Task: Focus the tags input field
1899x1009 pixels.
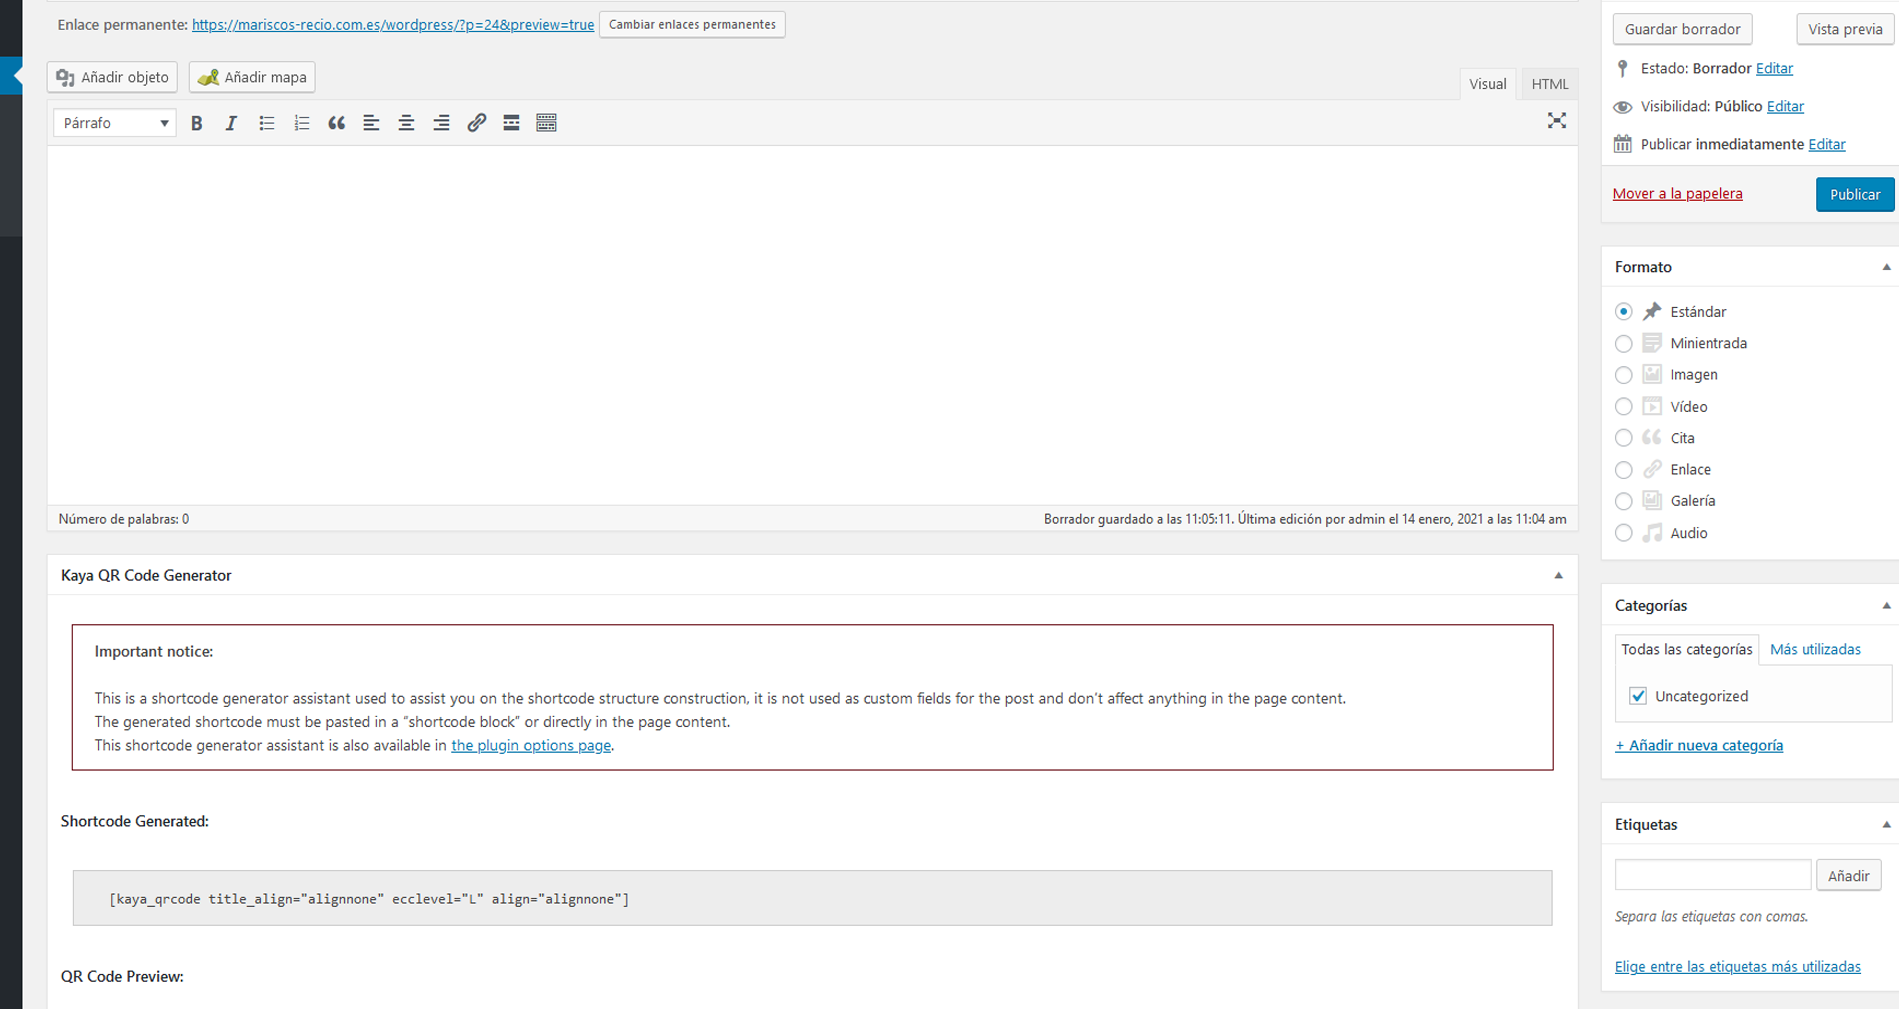Action: (1712, 875)
